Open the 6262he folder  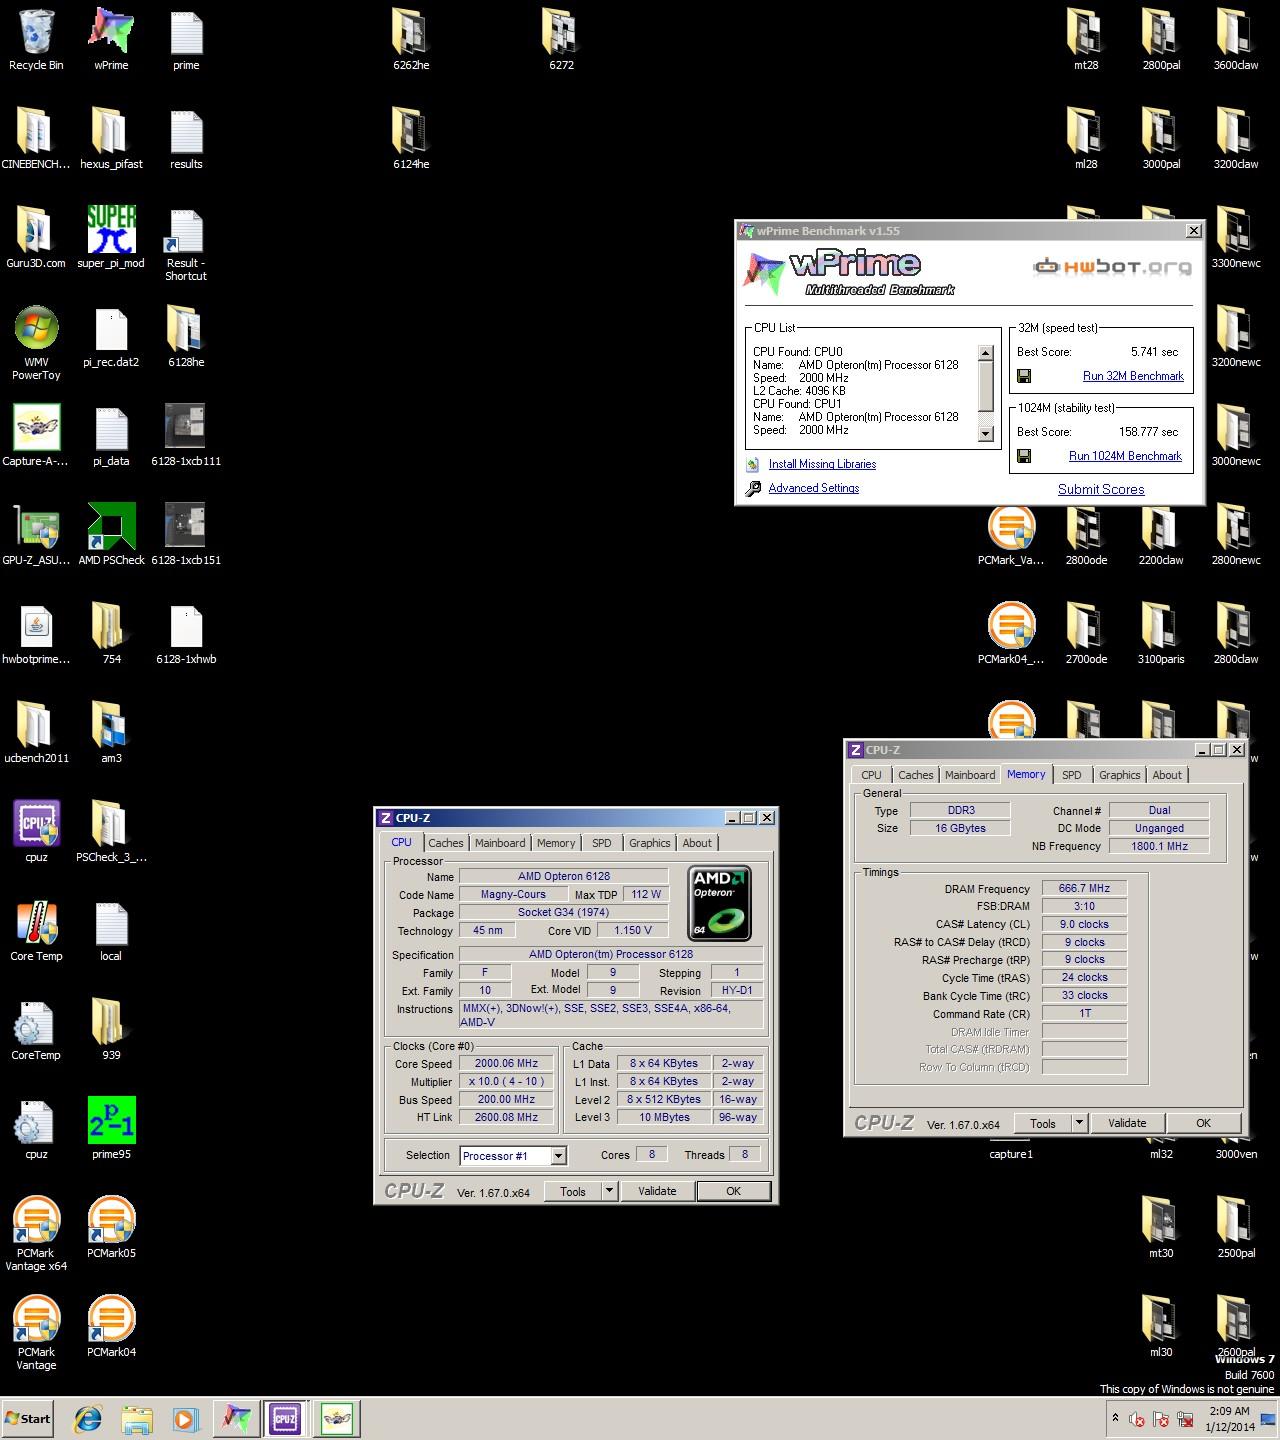tap(411, 39)
